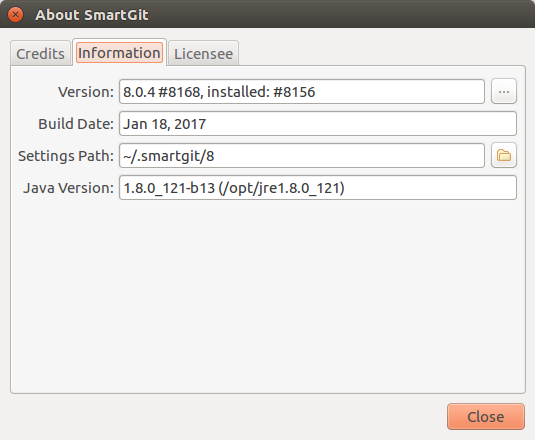Click the About SmartGit title bar text
The height and width of the screenshot is (440, 535).
pyautogui.click(x=92, y=15)
